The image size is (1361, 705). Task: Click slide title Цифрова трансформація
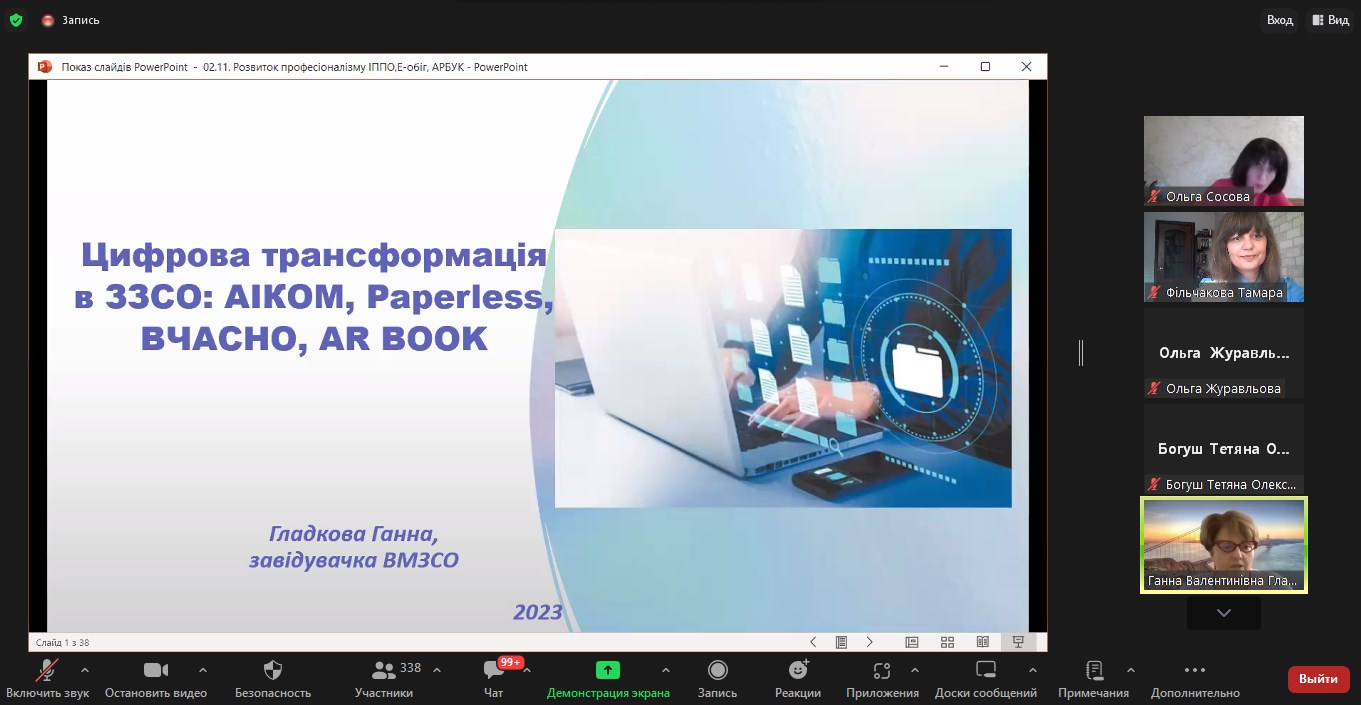(x=313, y=254)
